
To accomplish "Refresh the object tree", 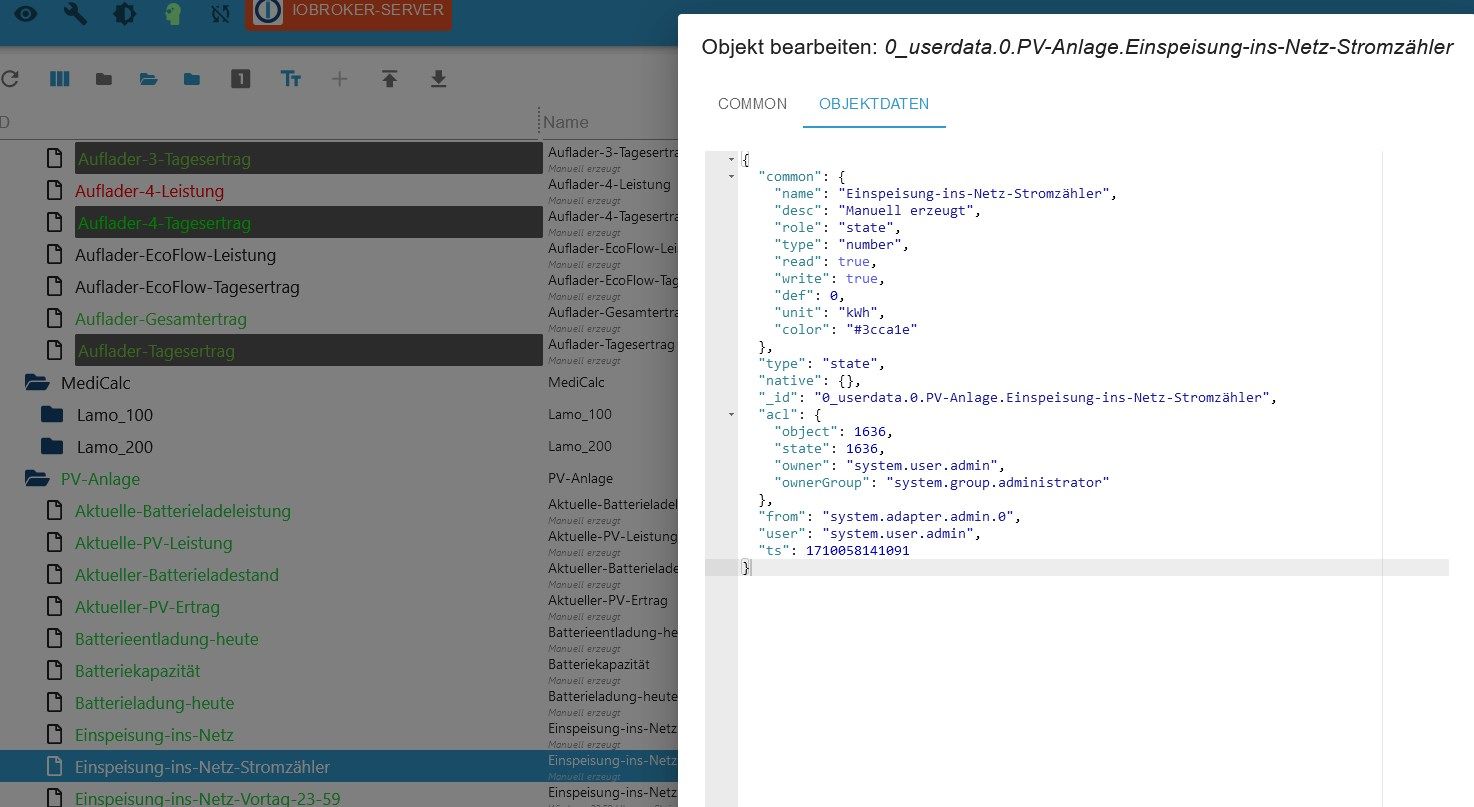I will point(10,79).
